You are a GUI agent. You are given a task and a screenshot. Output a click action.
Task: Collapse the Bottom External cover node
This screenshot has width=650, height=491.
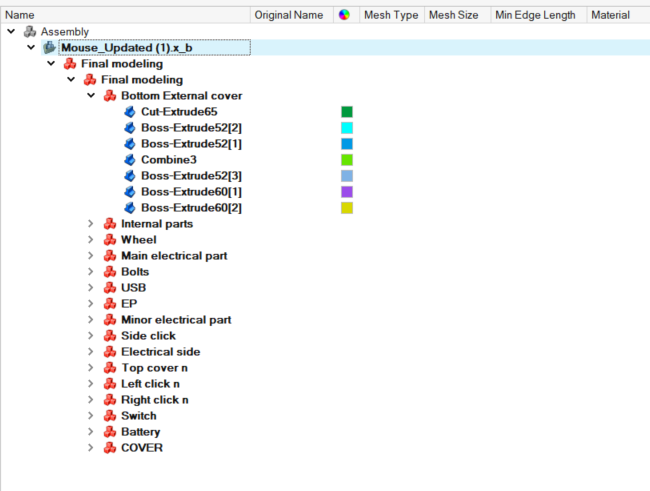(x=91, y=96)
